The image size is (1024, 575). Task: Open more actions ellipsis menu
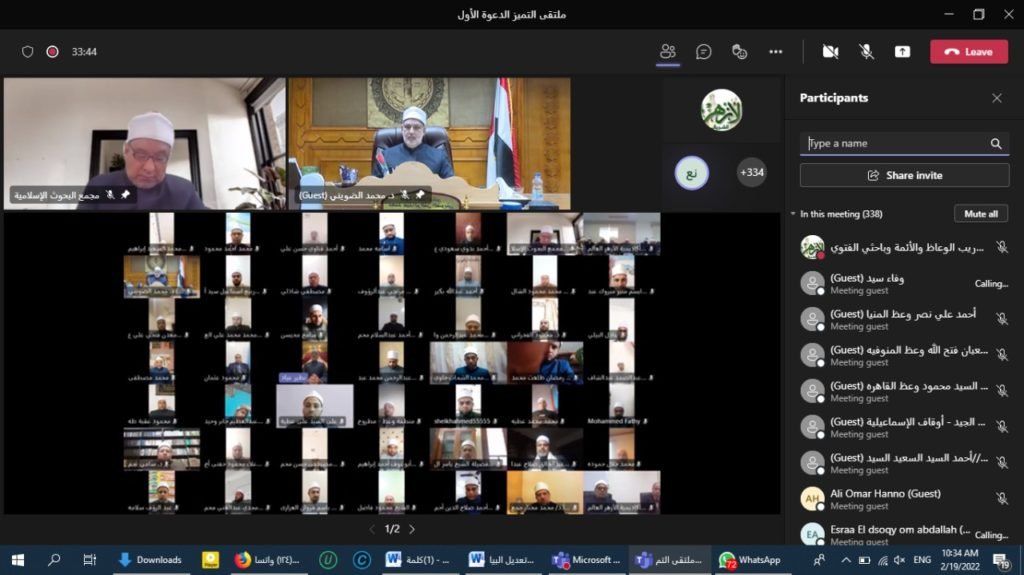point(776,52)
